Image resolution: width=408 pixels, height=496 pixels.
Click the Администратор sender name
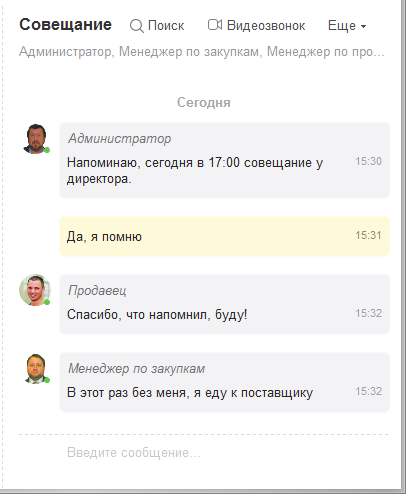(x=120, y=138)
